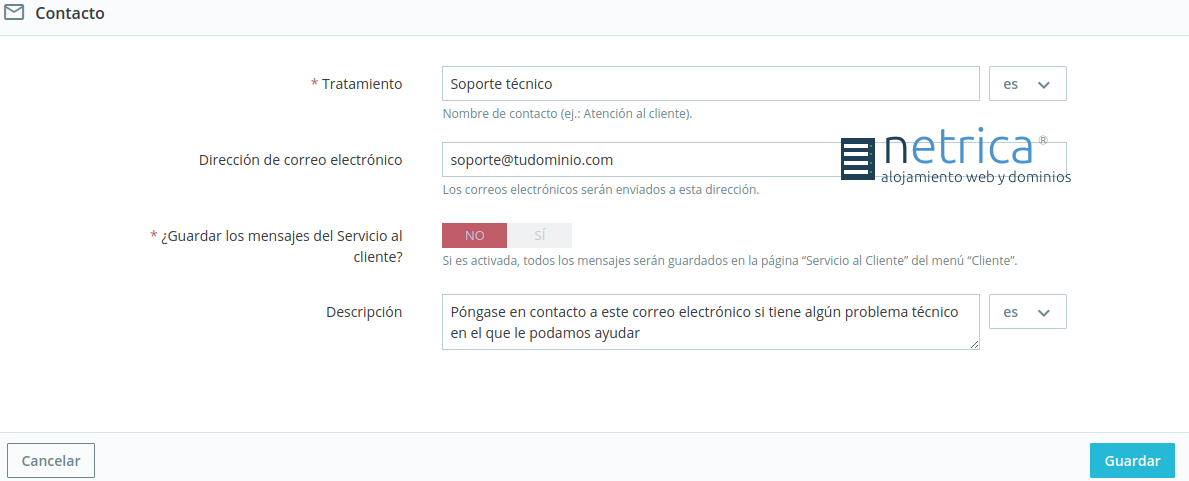
Task: Click inside the Descripción text area
Action: tap(711, 322)
